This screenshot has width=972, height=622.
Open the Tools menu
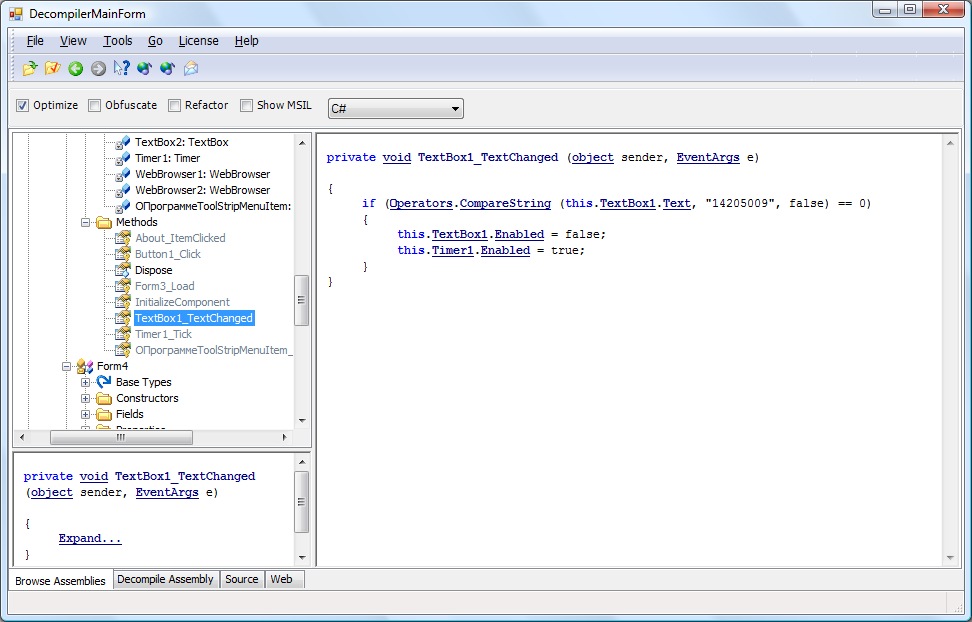coord(118,41)
